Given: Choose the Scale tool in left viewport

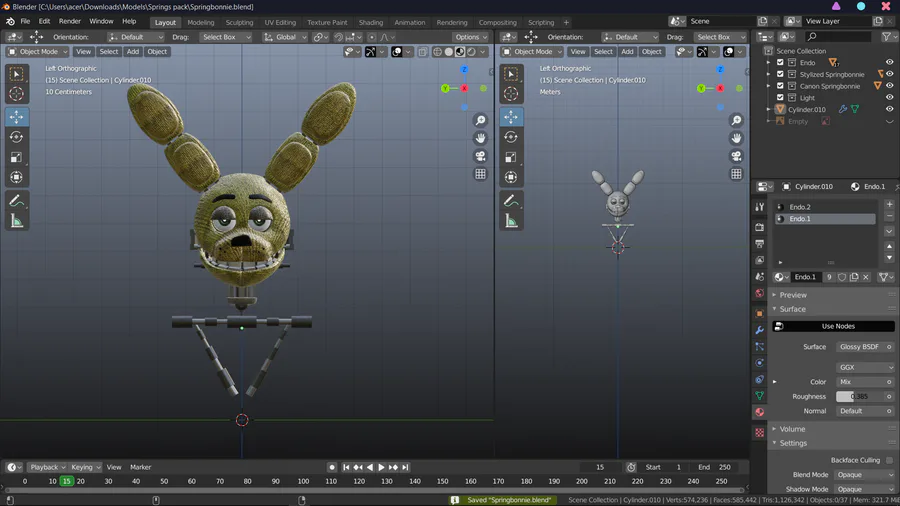Looking at the screenshot, I should pyautogui.click(x=16, y=157).
